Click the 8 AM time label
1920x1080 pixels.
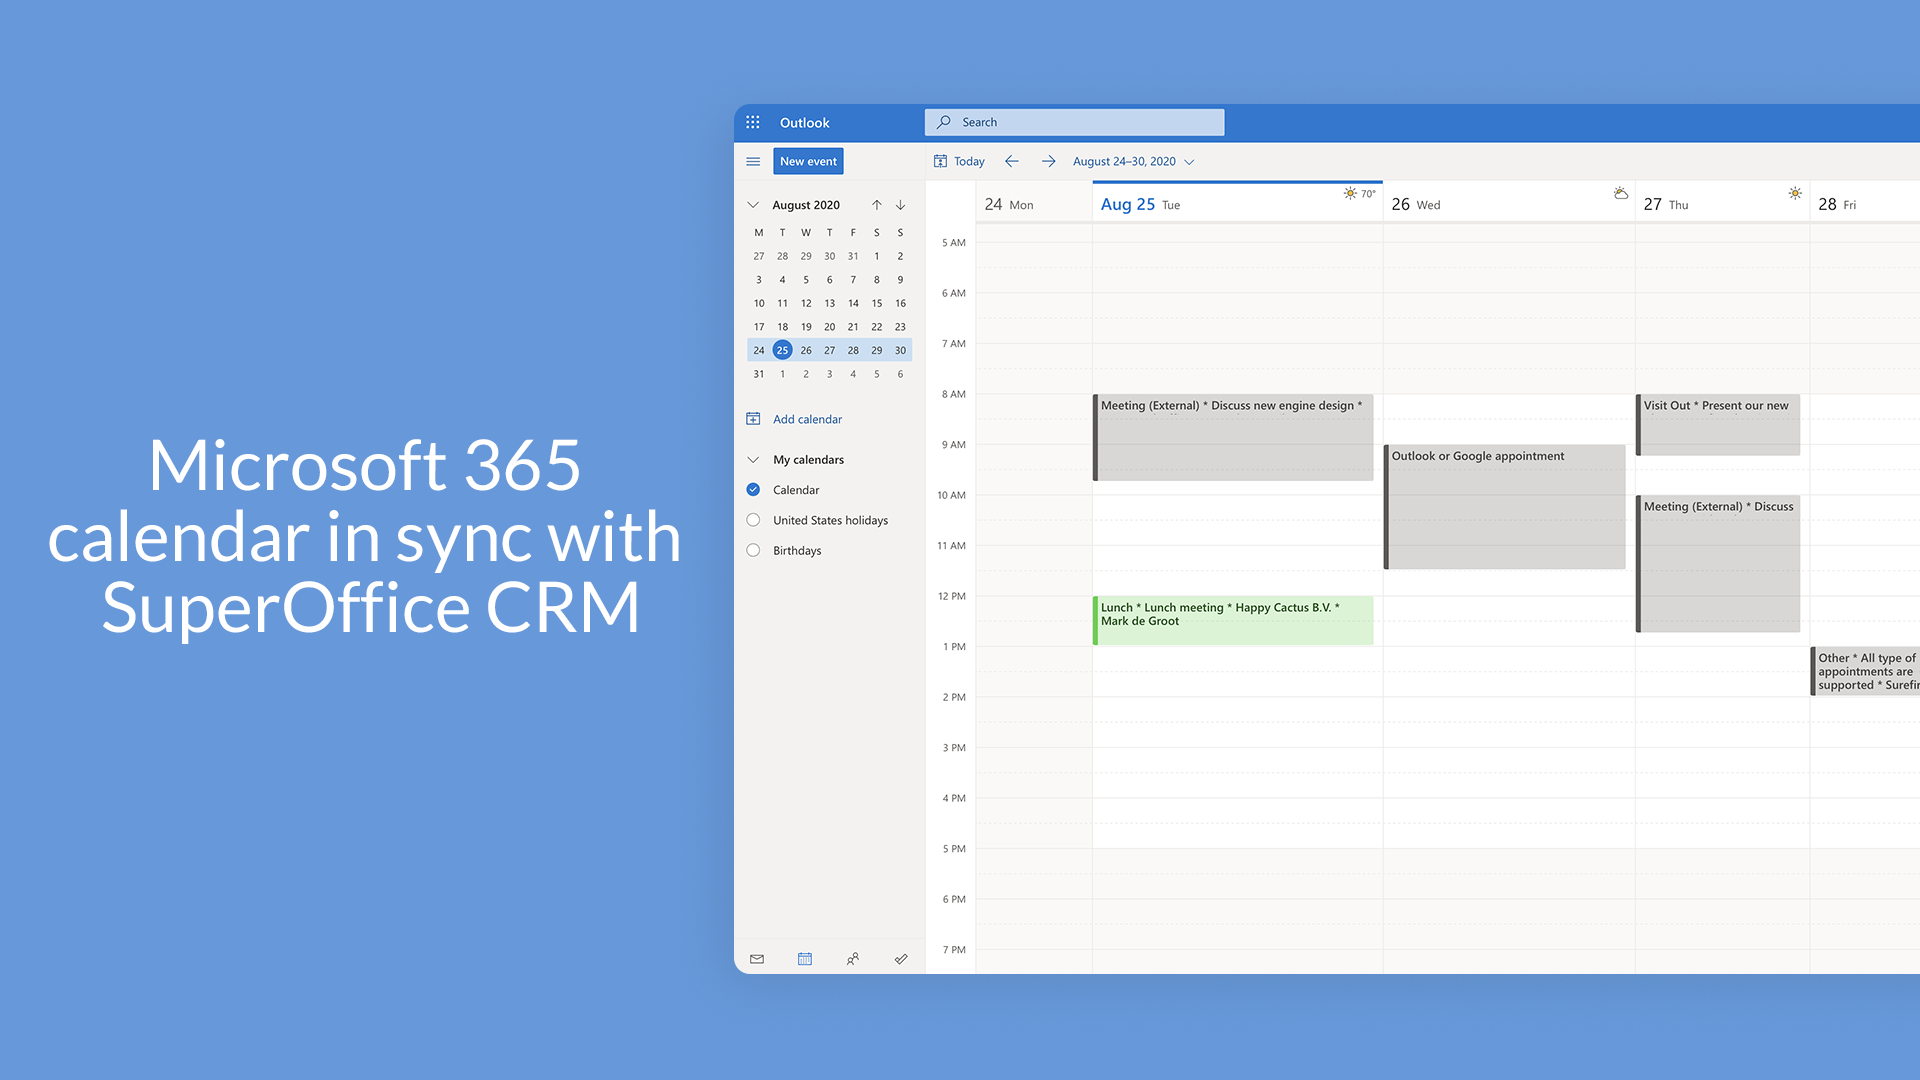click(x=954, y=394)
